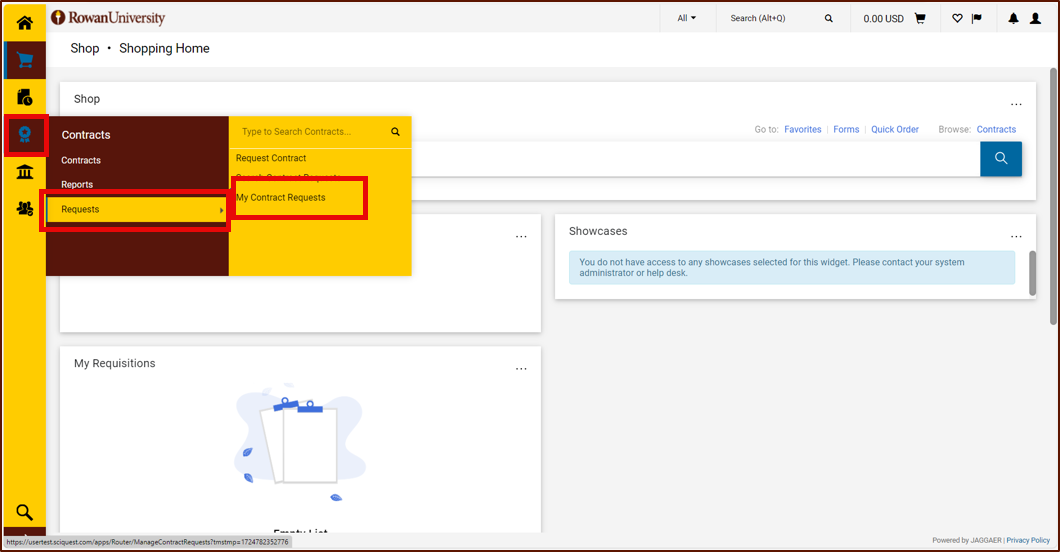Open the Showcases widget ellipsis menu

click(x=1016, y=236)
